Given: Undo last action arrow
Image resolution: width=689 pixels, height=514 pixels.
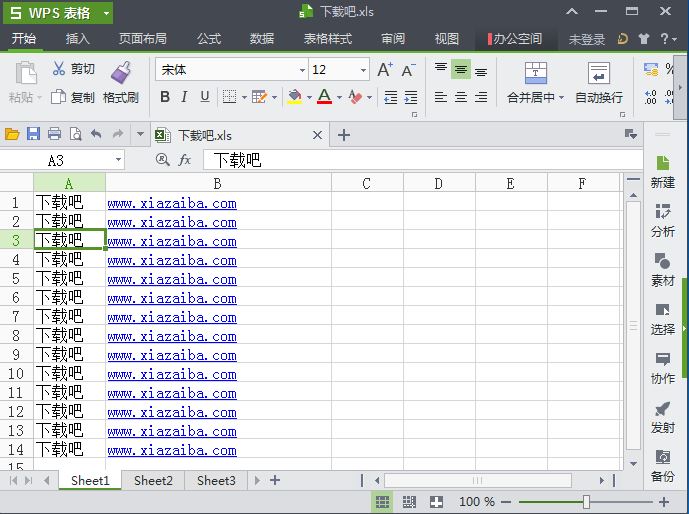Looking at the screenshot, I should coord(96,134).
